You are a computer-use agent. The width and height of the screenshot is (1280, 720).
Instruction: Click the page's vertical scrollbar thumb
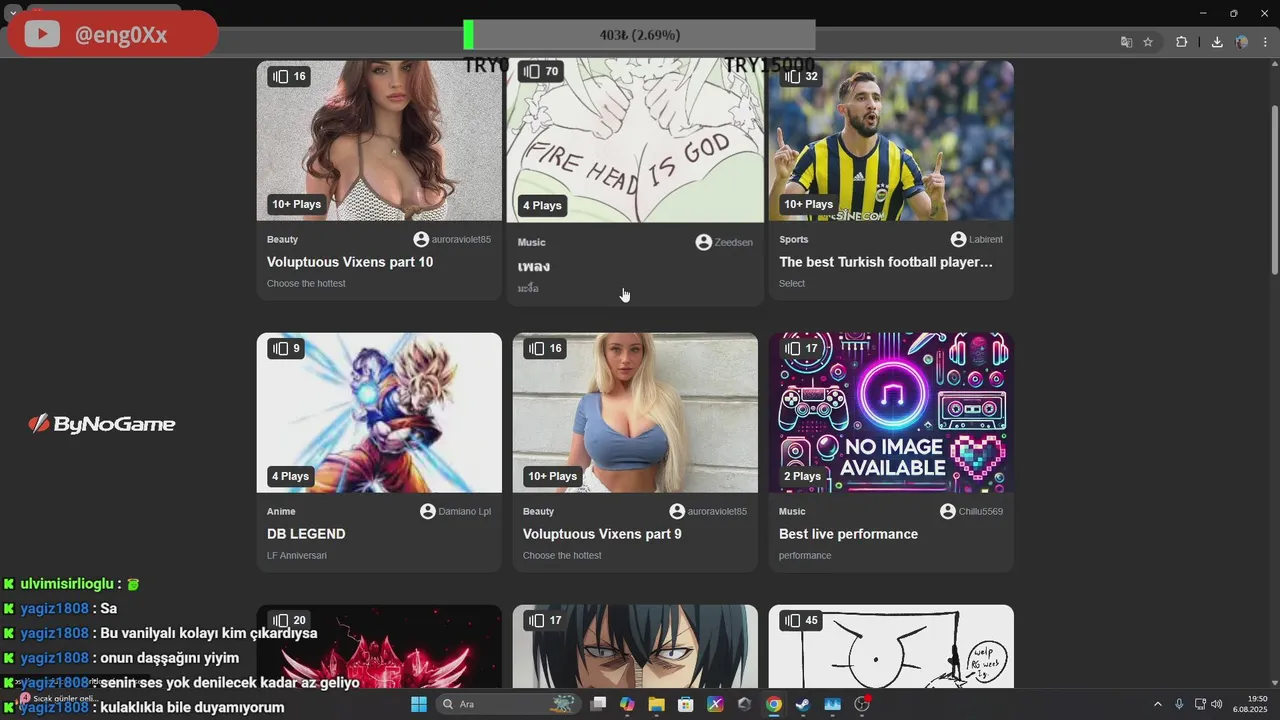1275,190
